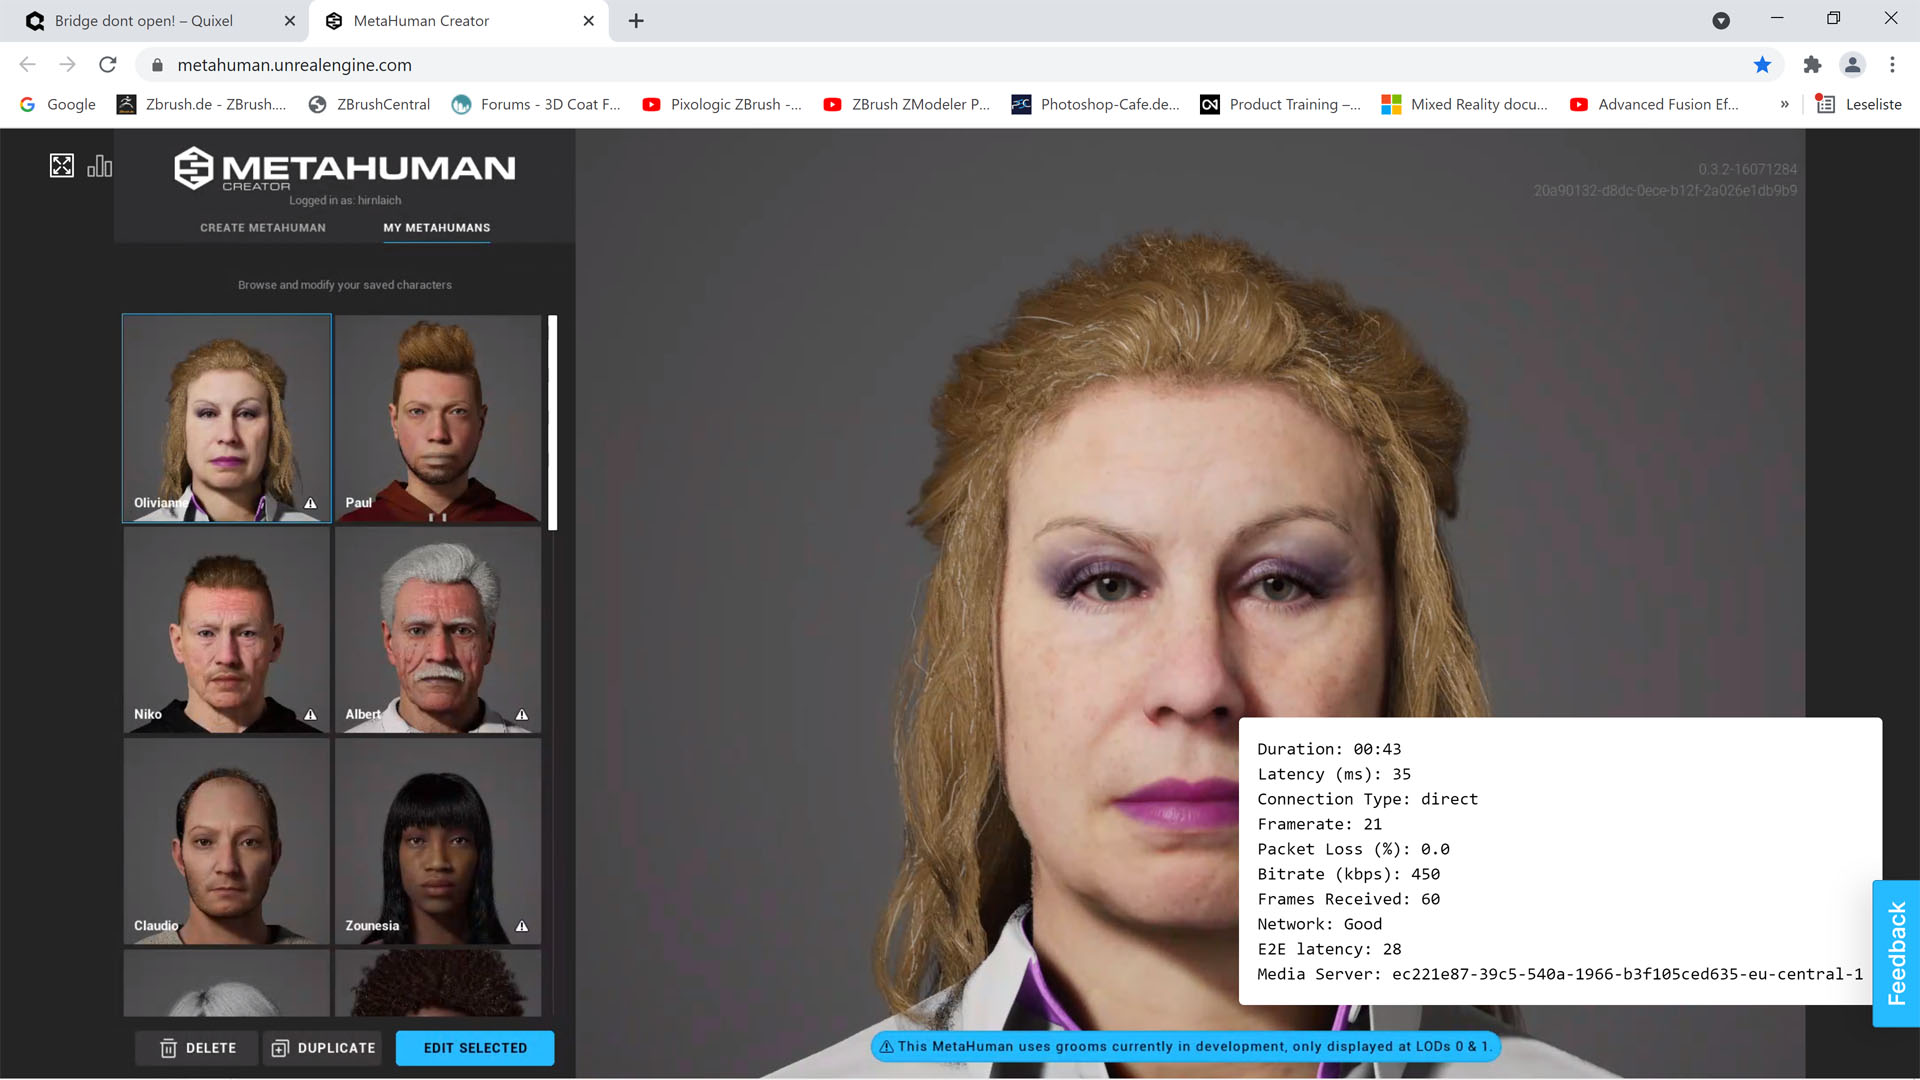1920x1080 pixels.
Task: Open a new browser tab
Action: coord(636,21)
